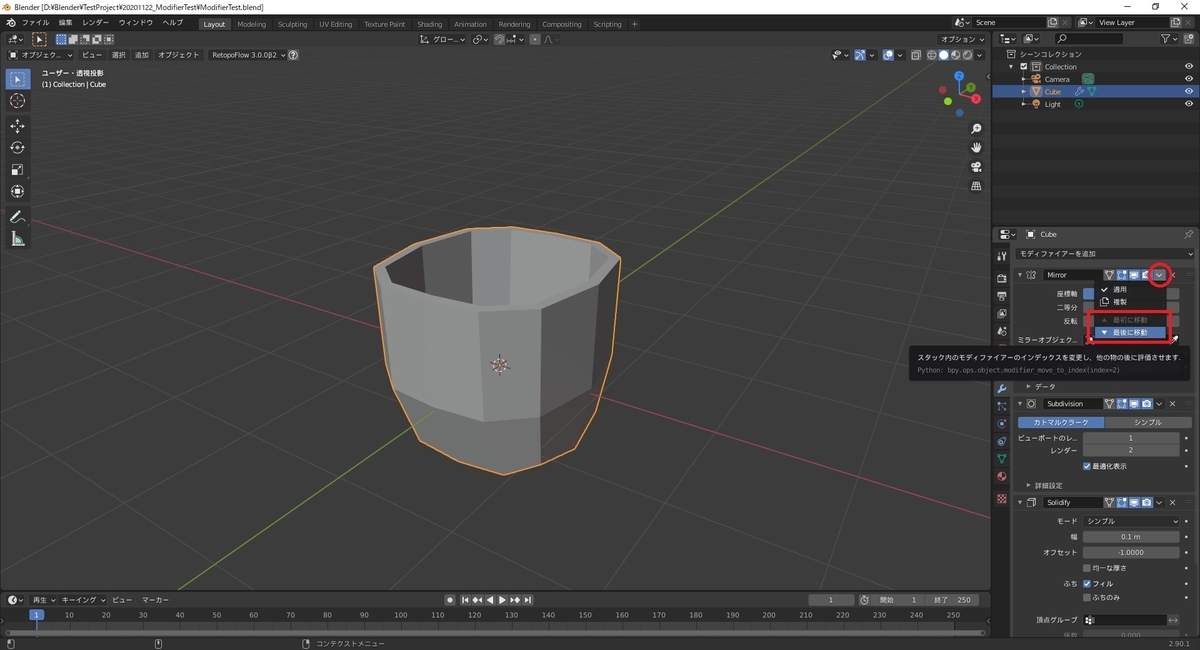Adjust Solidify 幅 0.1 m field
The width and height of the screenshot is (1200, 650).
pos(1132,536)
